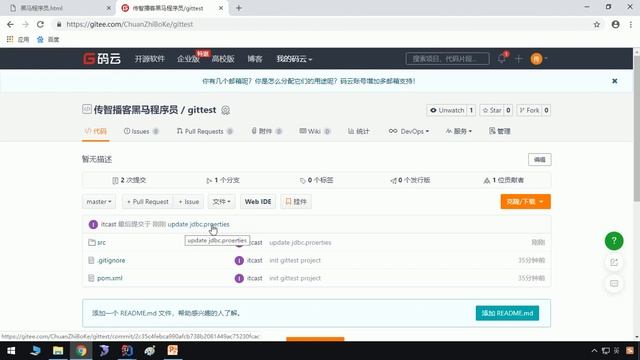The image size is (640, 360).
Task: Open the Windows Start menu
Action: pos(11,351)
